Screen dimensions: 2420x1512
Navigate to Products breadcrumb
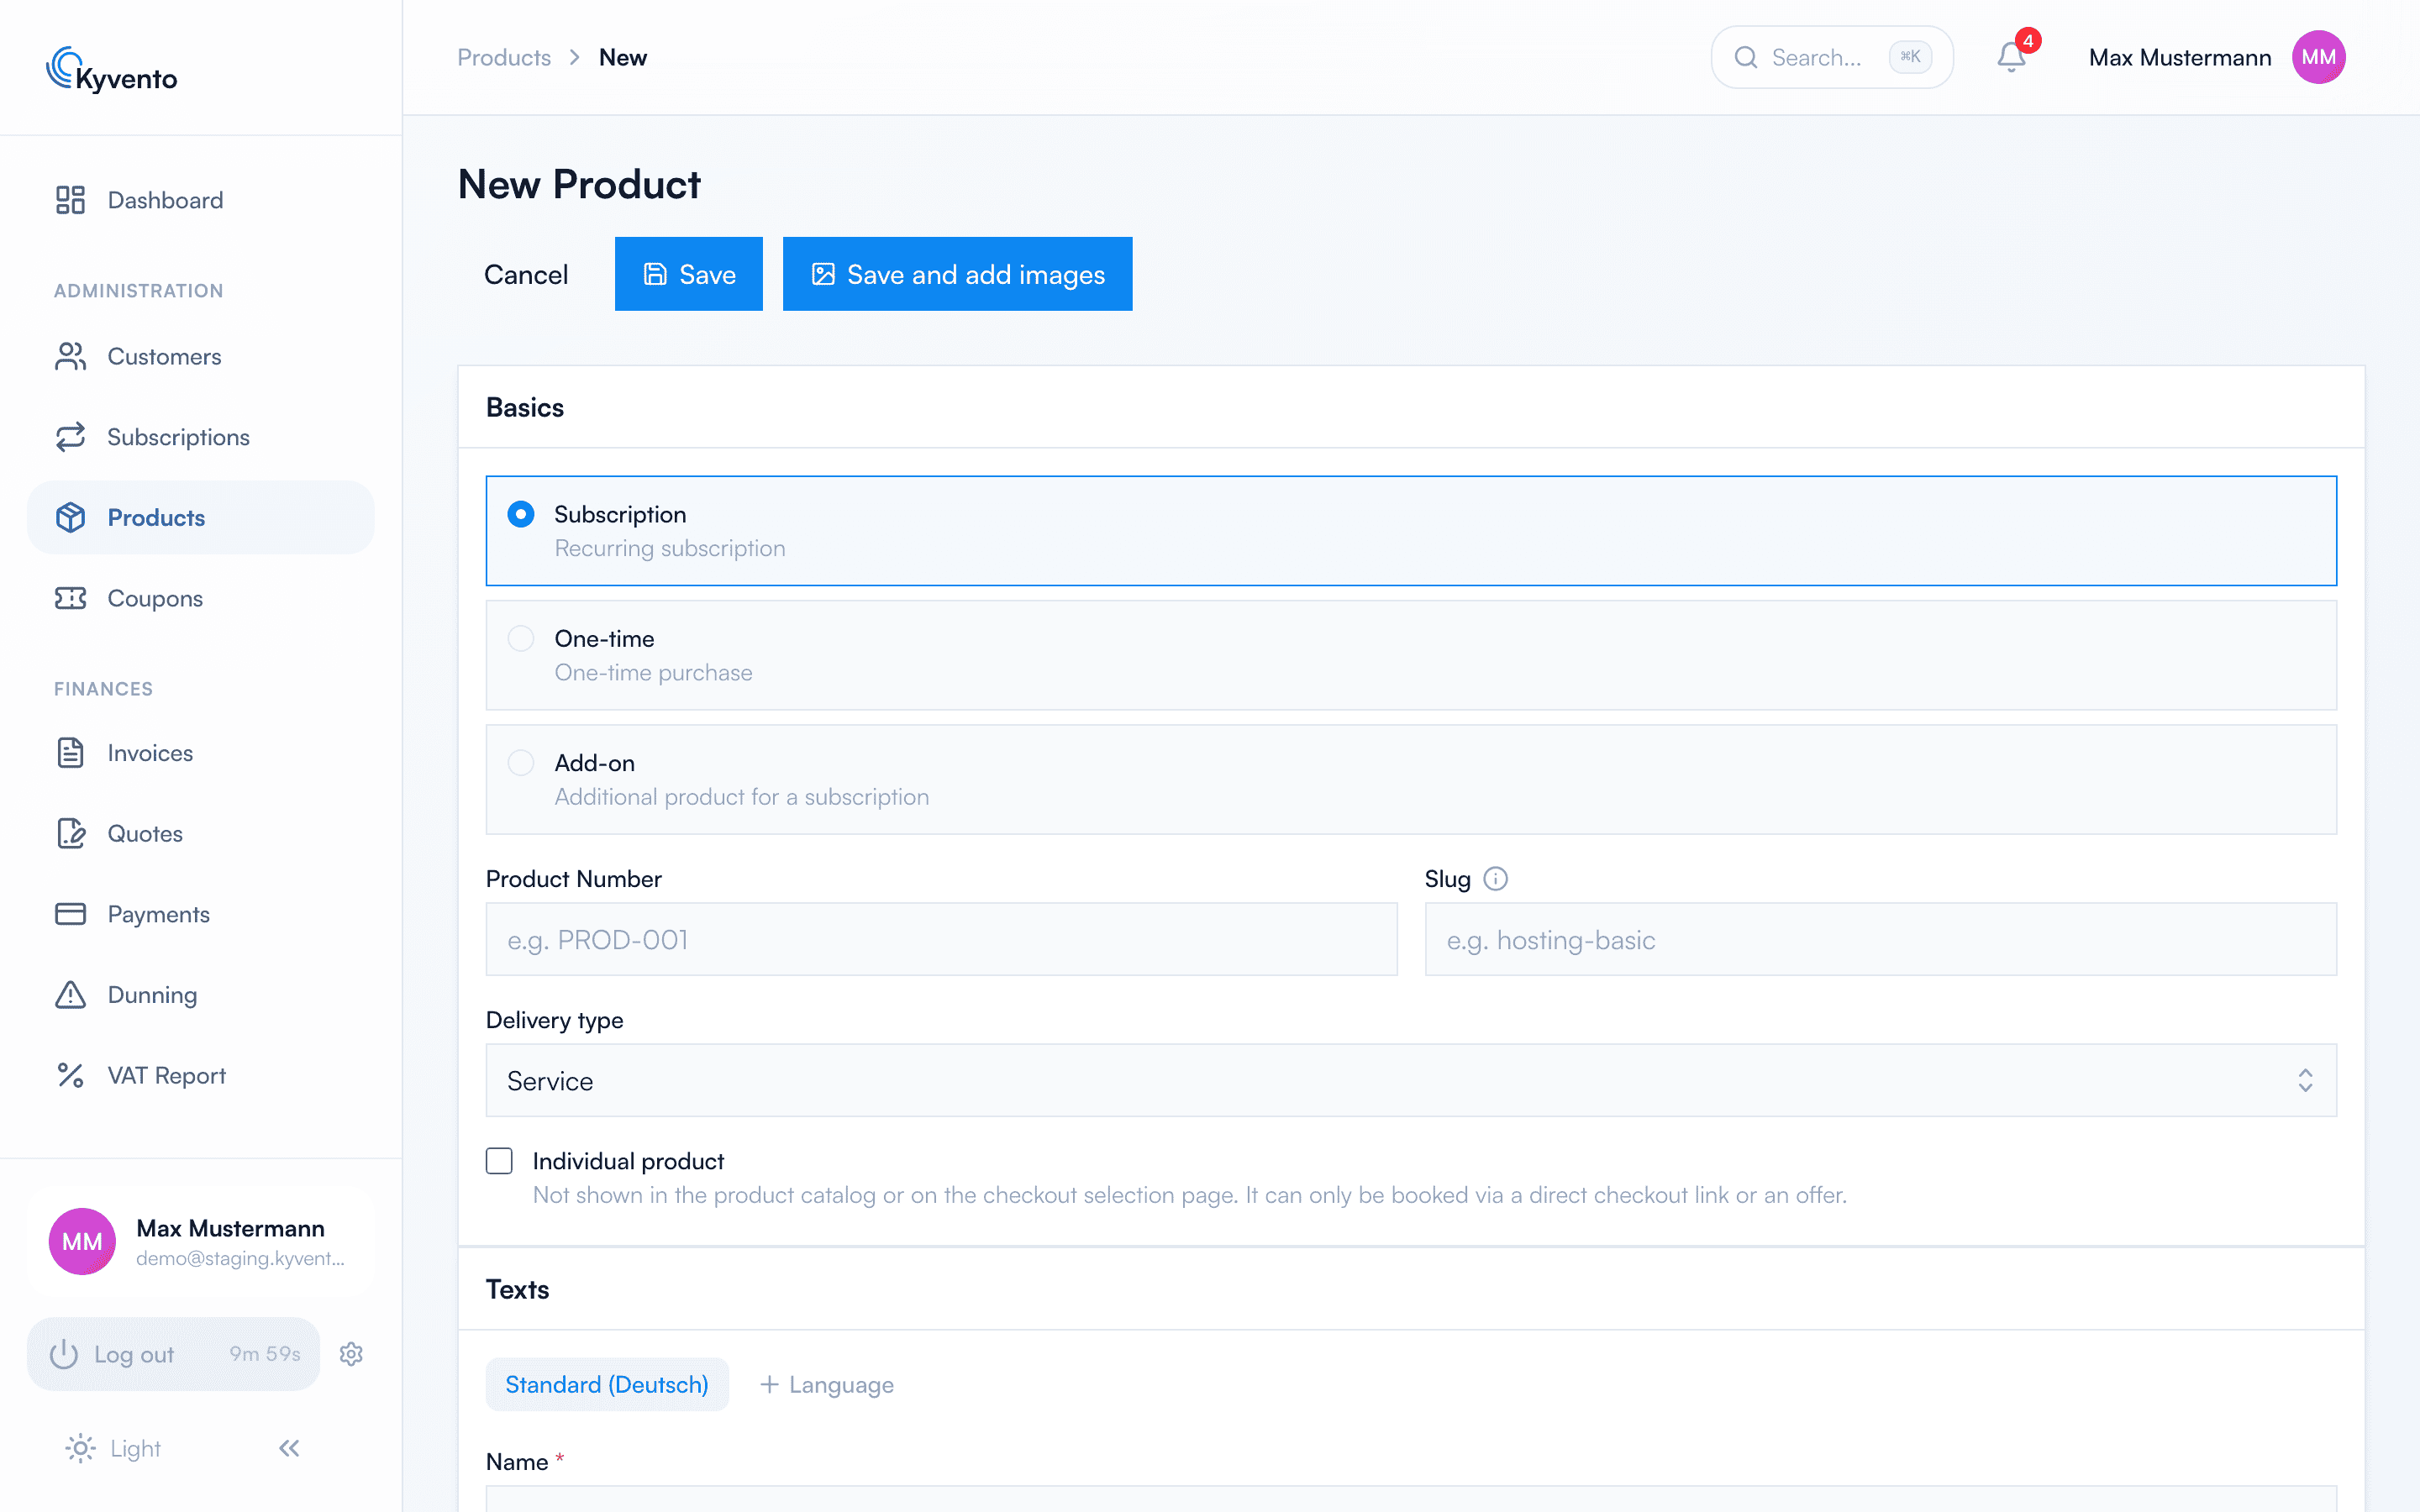[504, 57]
